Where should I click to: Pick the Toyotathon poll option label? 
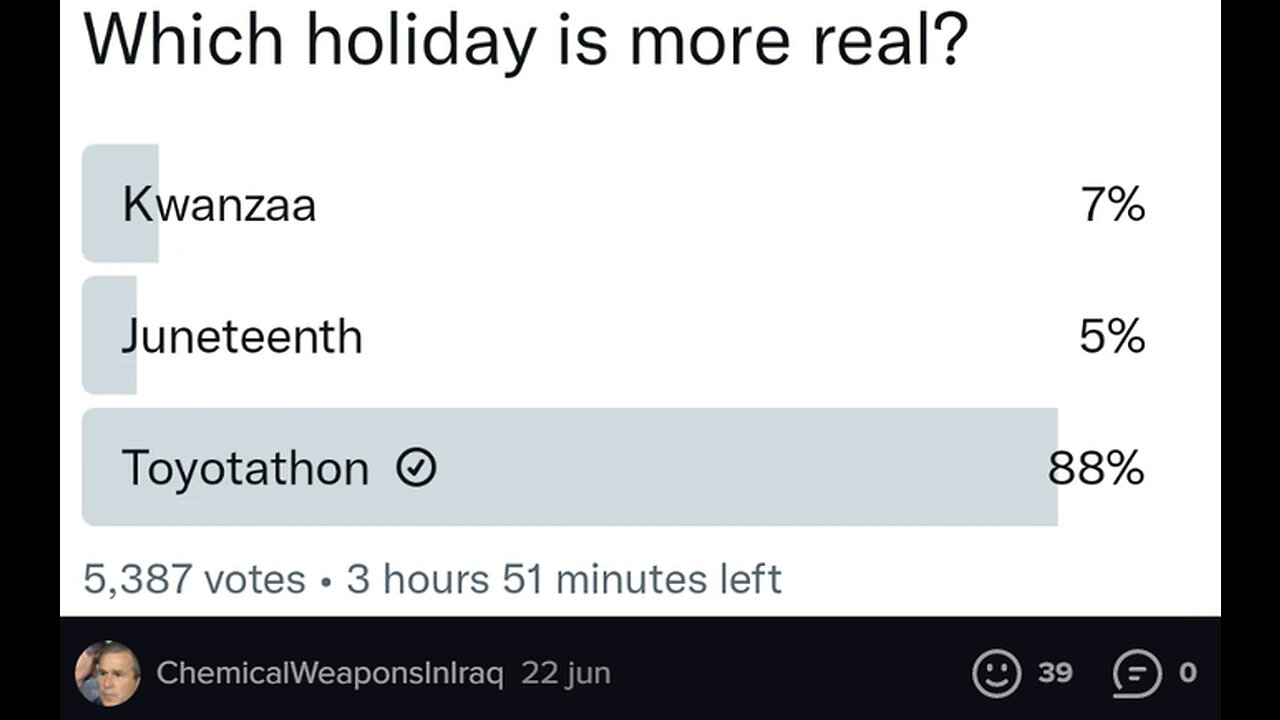(245, 468)
